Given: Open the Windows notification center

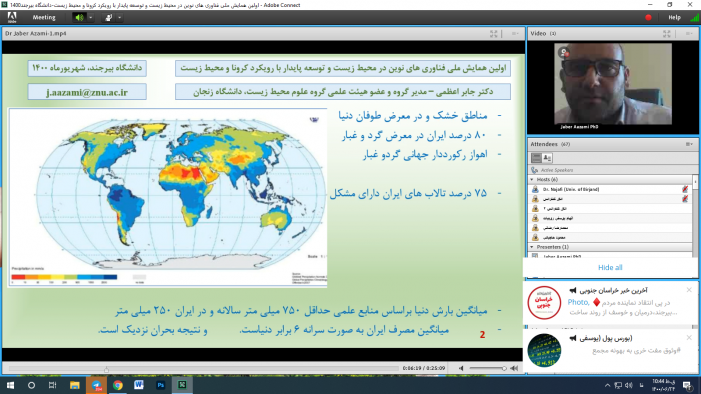Looking at the screenshot, I should point(688,385).
